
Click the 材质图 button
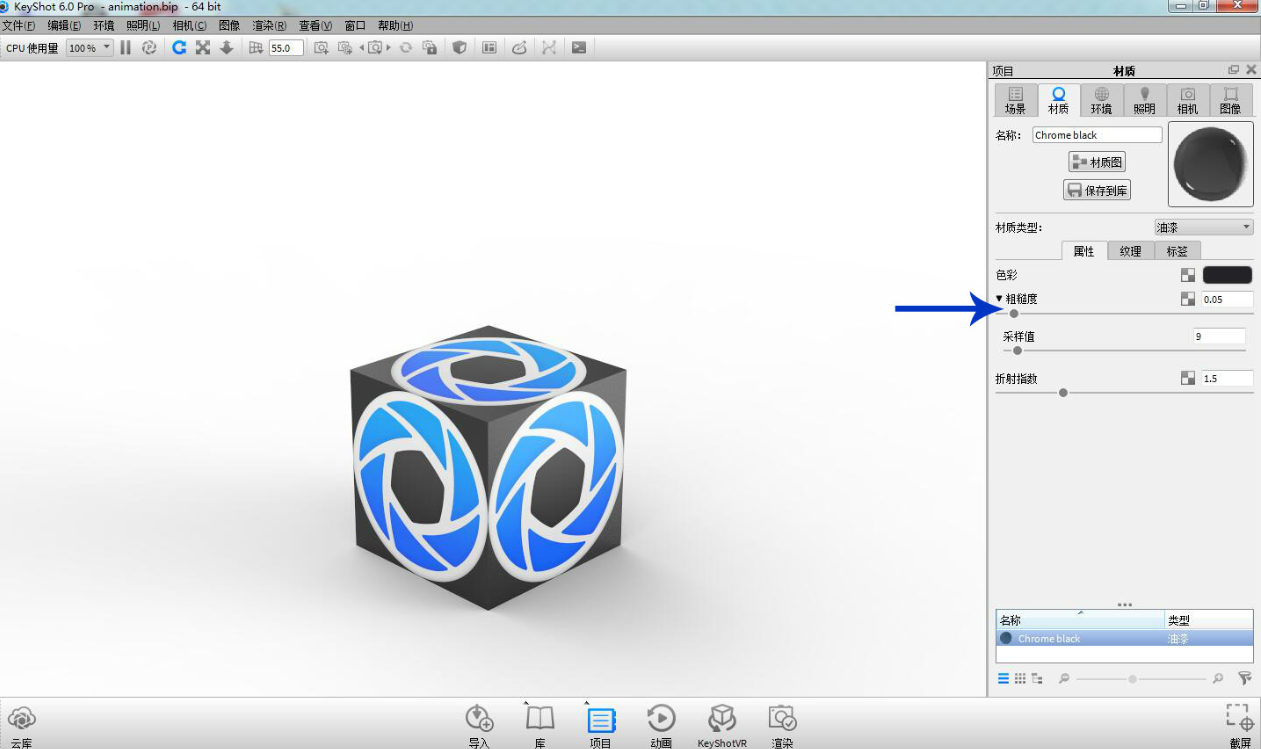click(1097, 162)
